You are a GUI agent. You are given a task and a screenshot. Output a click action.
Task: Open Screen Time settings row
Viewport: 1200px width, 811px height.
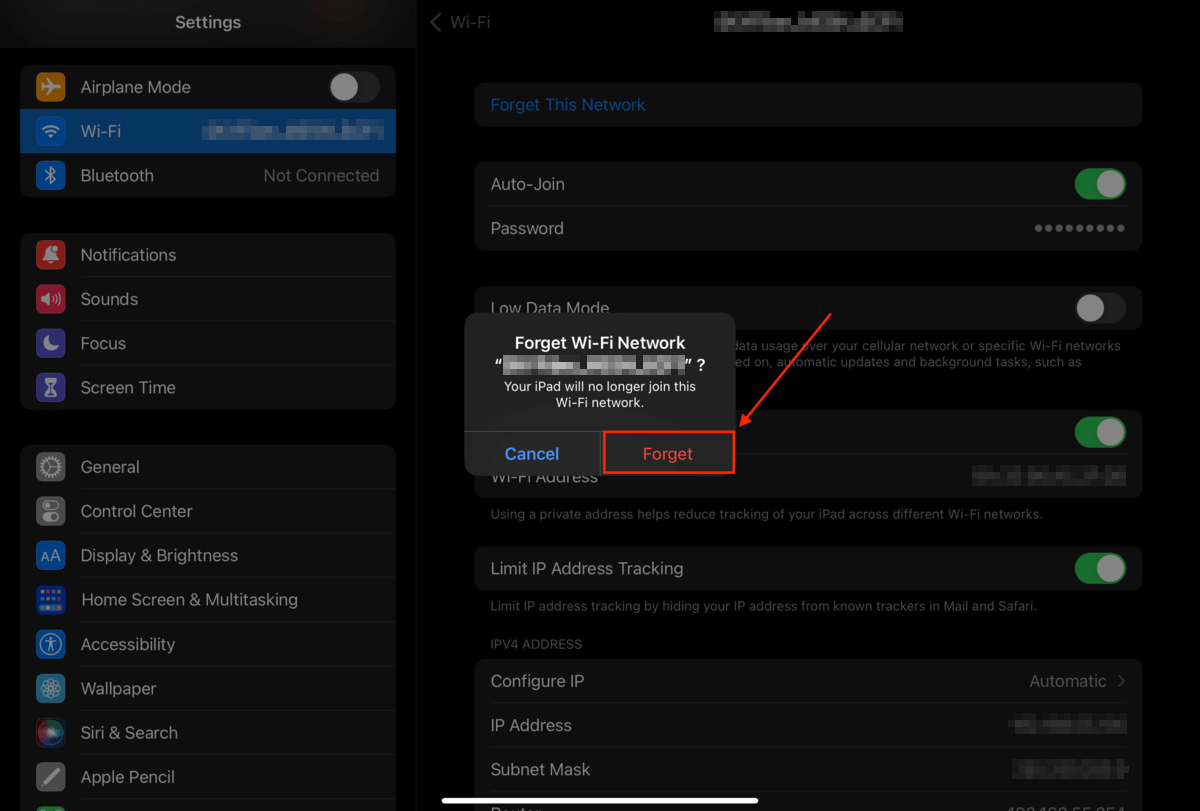(208, 387)
